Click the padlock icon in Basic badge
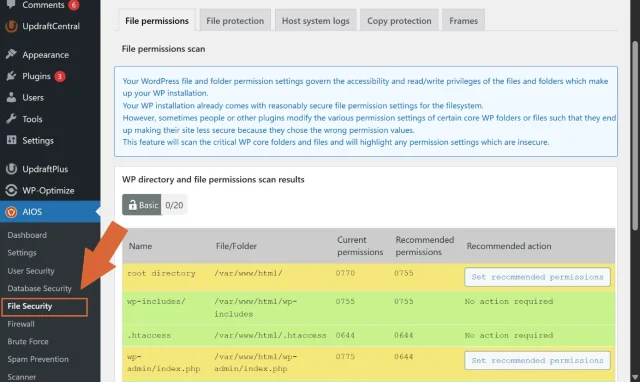This screenshot has height=382, width=640. coord(132,205)
